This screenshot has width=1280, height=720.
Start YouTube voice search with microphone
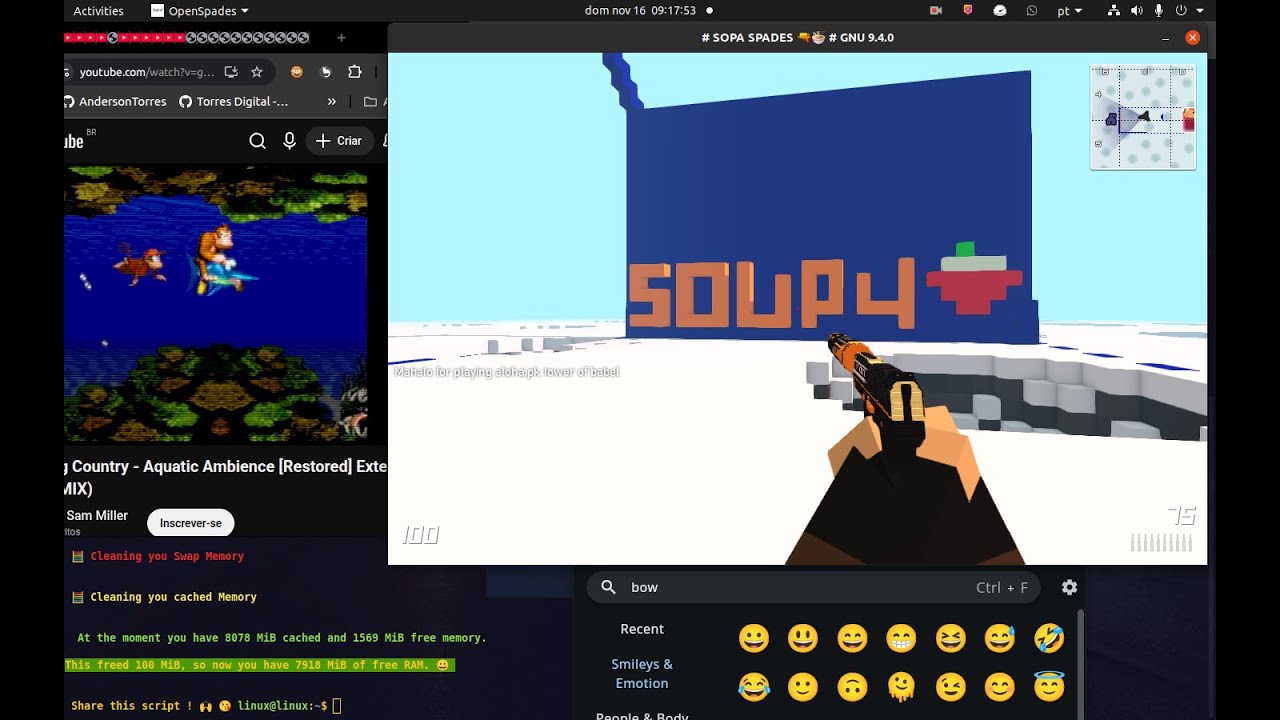pyautogui.click(x=289, y=141)
